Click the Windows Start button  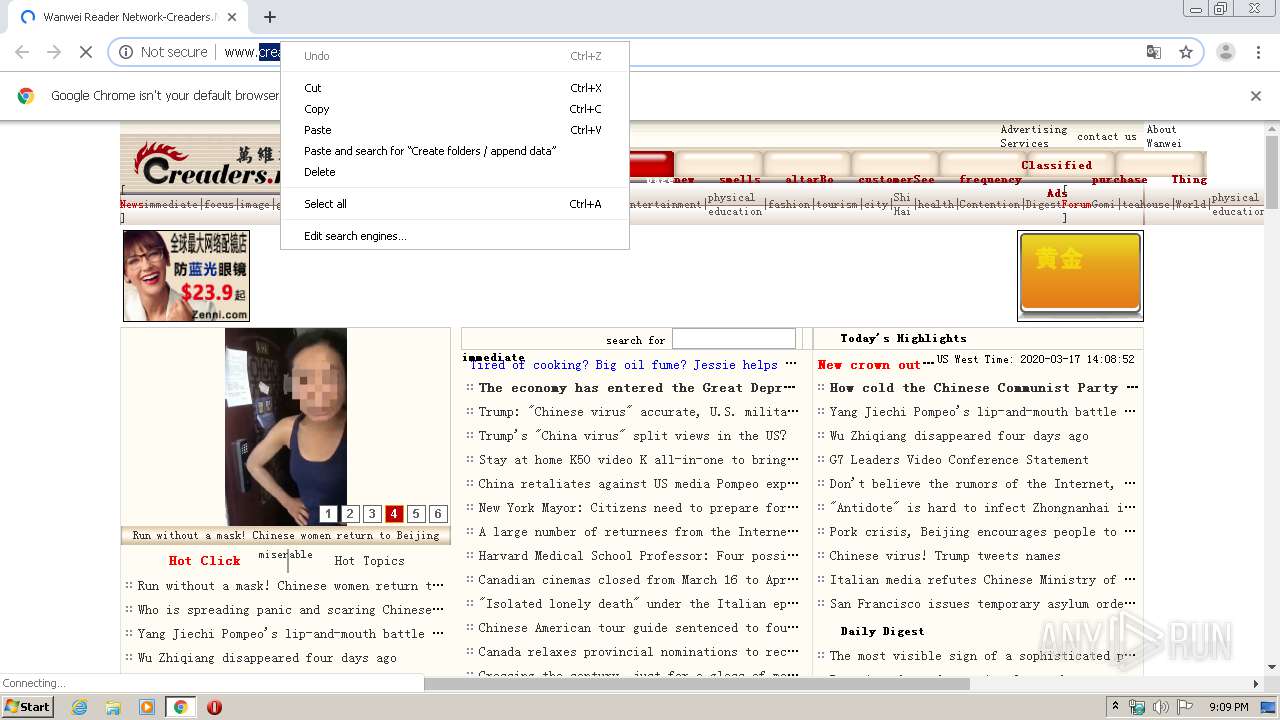click(x=27, y=707)
